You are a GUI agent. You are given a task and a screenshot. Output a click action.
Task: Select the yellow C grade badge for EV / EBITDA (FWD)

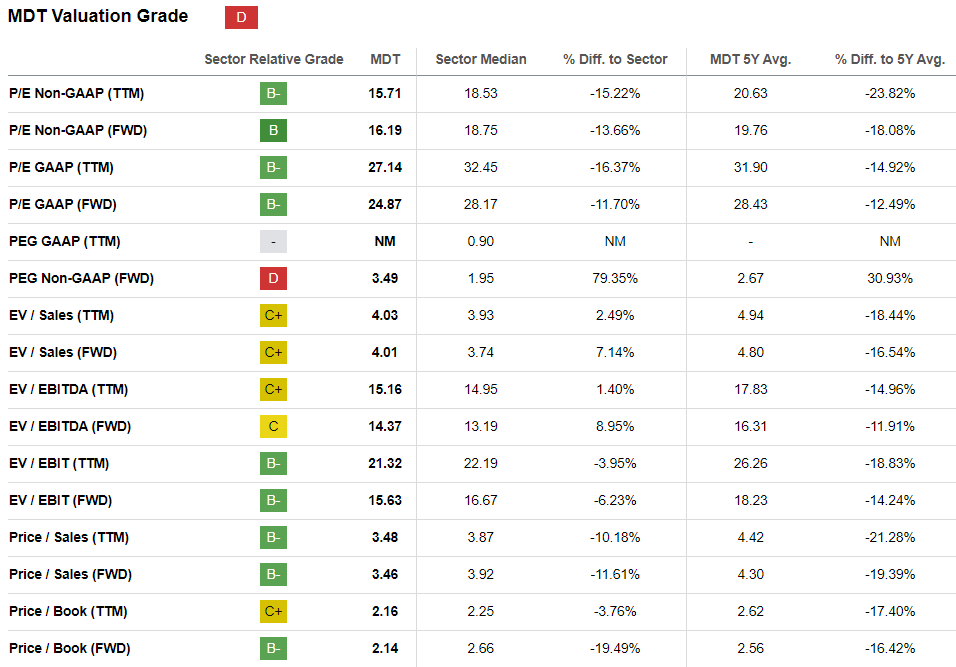[x=273, y=426]
